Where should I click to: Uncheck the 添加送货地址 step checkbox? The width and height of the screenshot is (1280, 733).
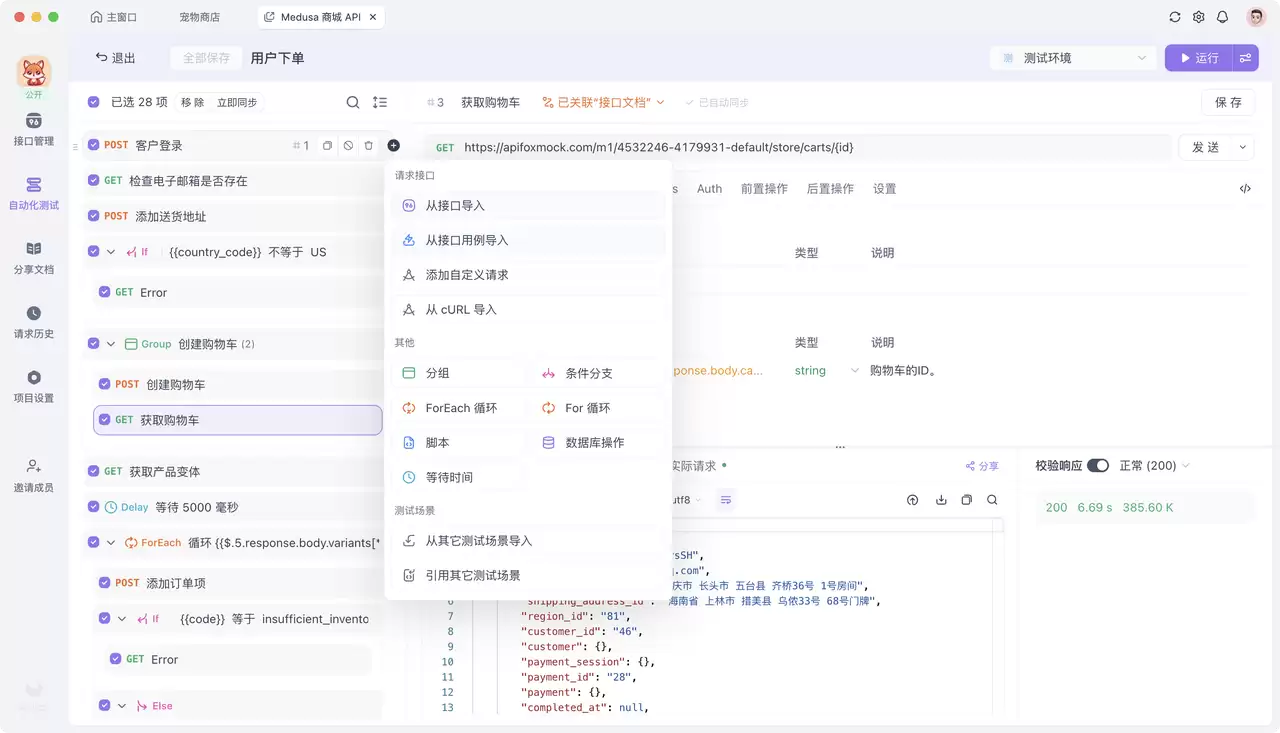click(x=94, y=216)
